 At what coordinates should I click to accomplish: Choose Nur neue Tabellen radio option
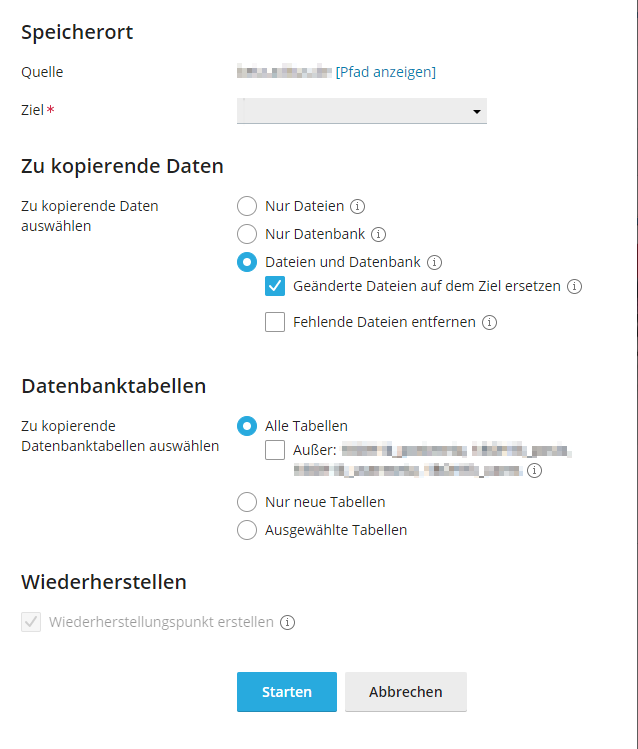coord(247,502)
